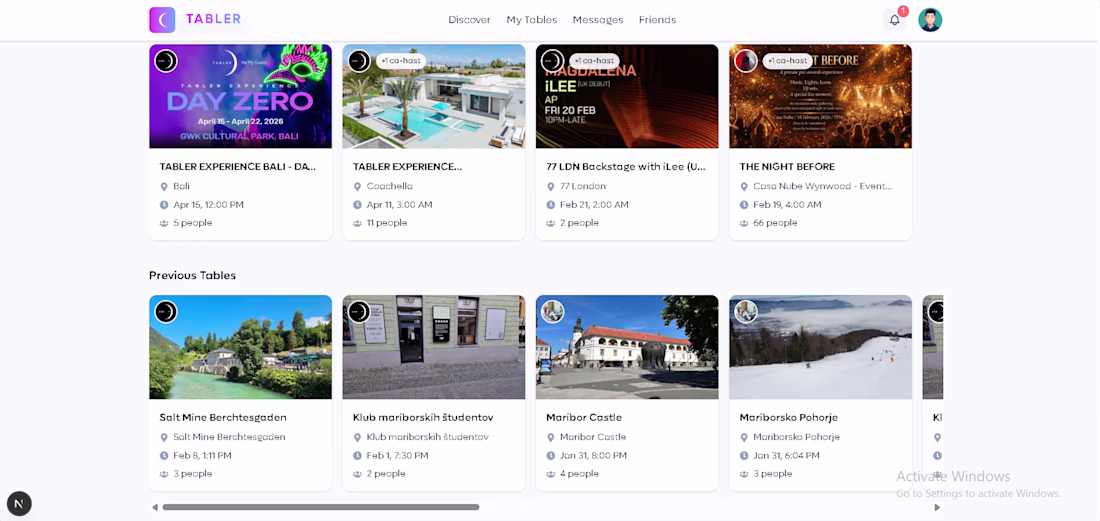
Task: Click clock icon beside Apr 15, 12:00 PM
Action: point(164,205)
